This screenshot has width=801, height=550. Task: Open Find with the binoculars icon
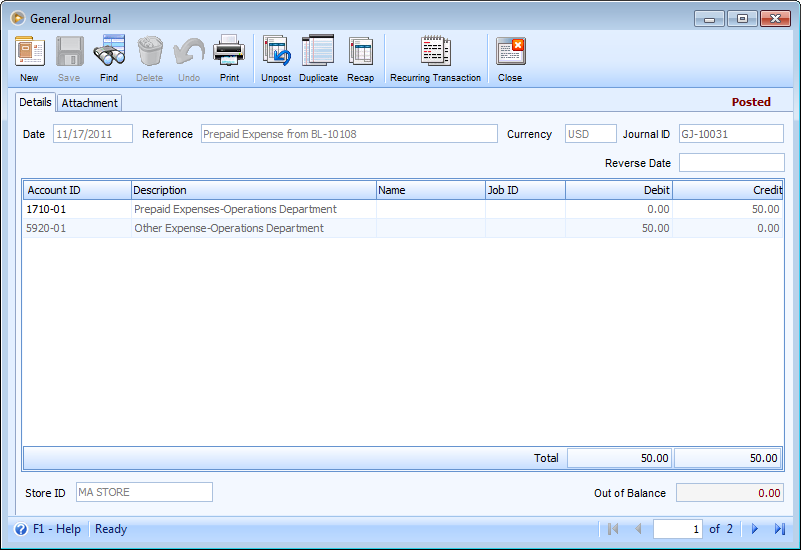(109, 52)
